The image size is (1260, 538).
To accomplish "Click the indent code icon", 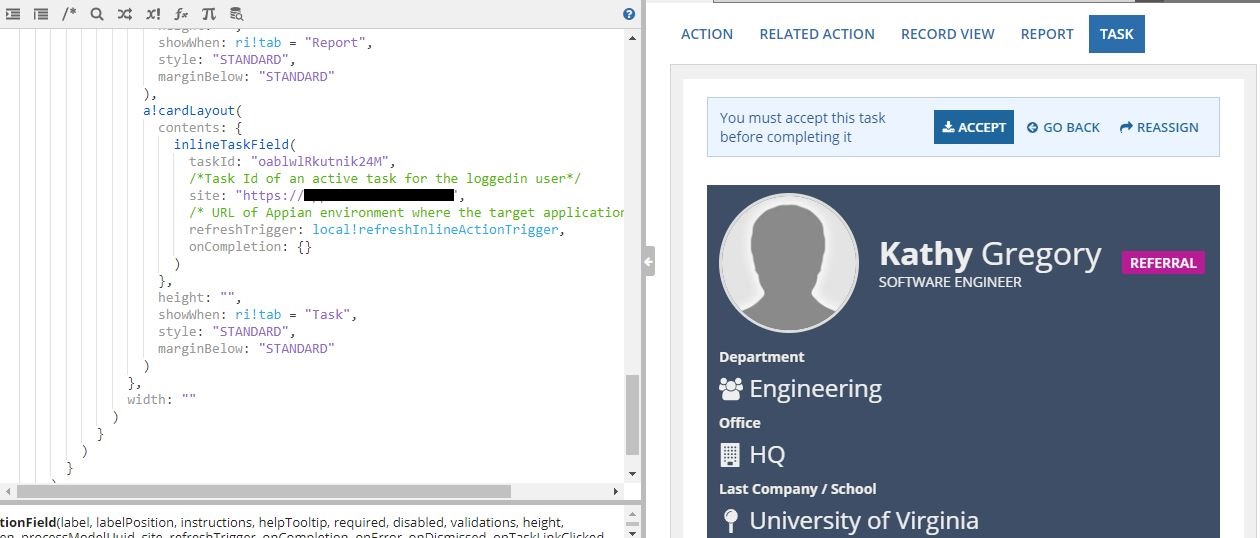I will 13,14.
